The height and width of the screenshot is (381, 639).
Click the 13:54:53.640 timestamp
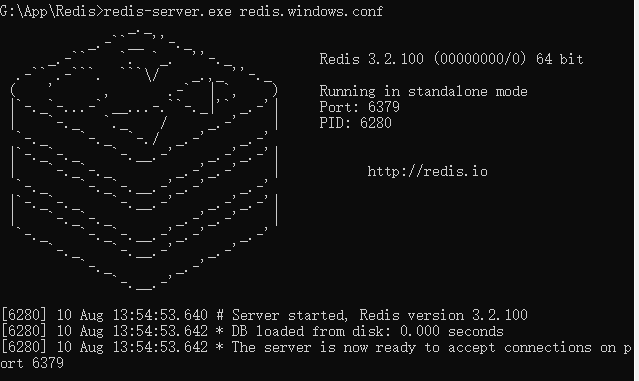pyautogui.click(x=160, y=315)
